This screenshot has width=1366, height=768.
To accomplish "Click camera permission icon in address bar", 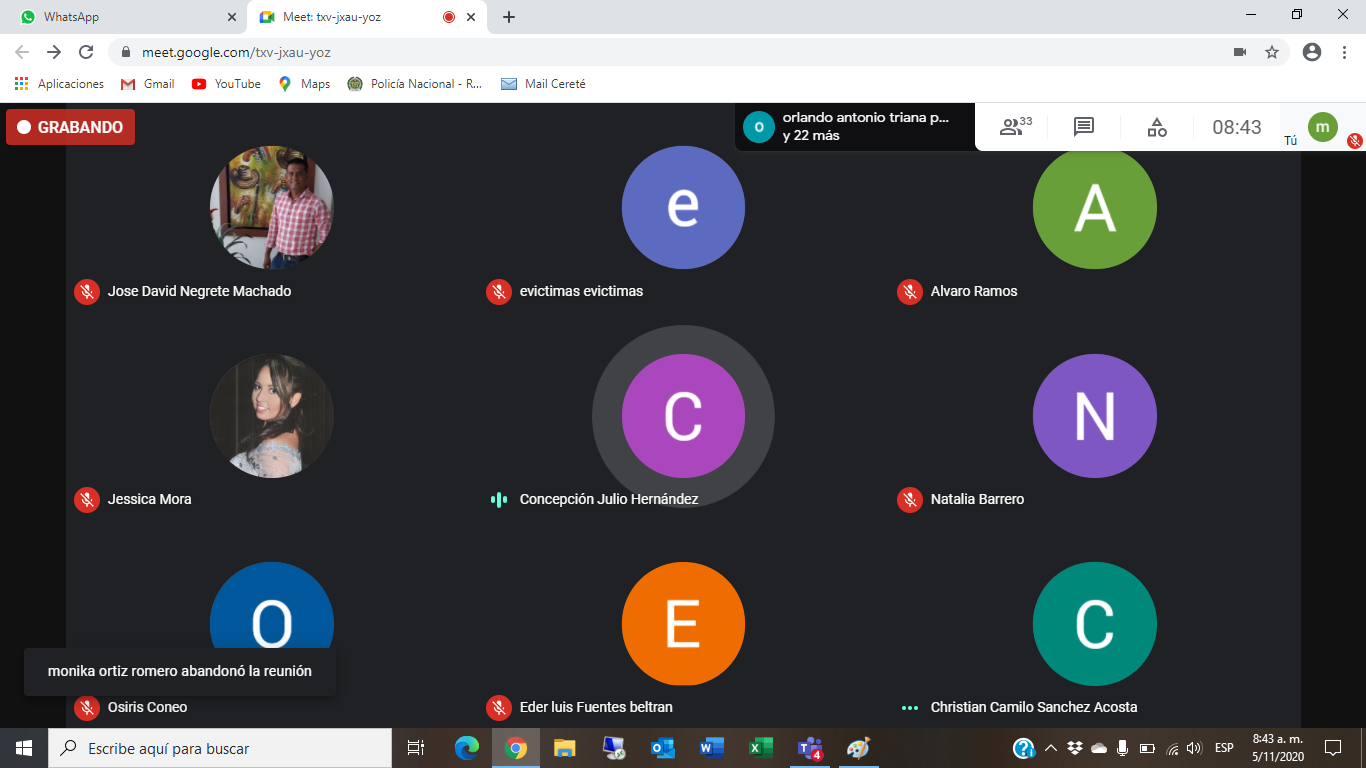I will click(x=1240, y=52).
